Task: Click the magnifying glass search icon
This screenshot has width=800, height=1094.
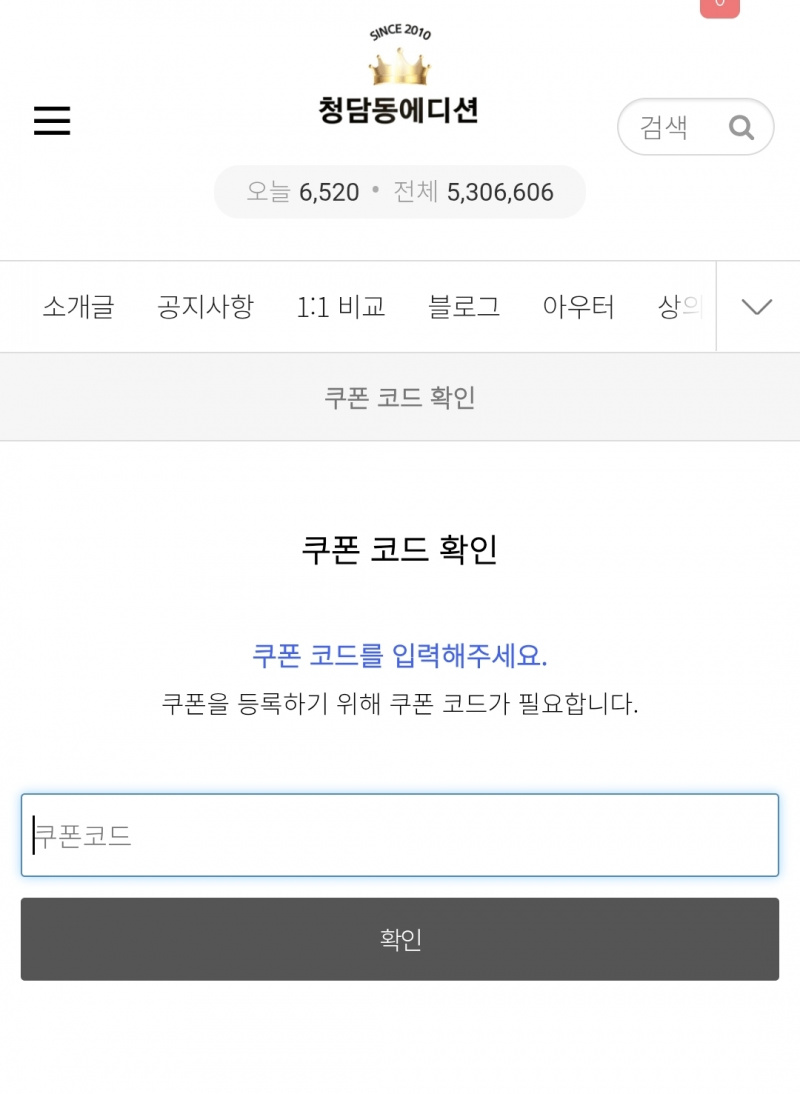Action: [x=741, y=127]
